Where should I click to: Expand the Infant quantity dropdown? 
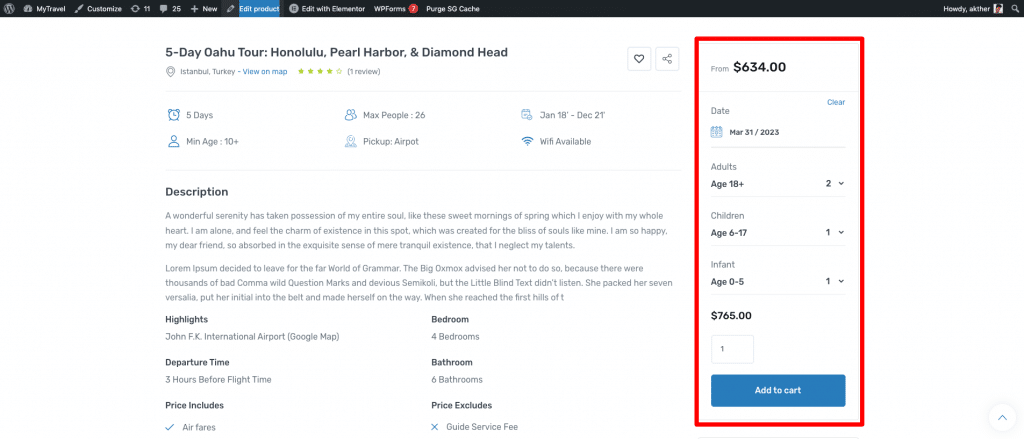pos(835,281)
